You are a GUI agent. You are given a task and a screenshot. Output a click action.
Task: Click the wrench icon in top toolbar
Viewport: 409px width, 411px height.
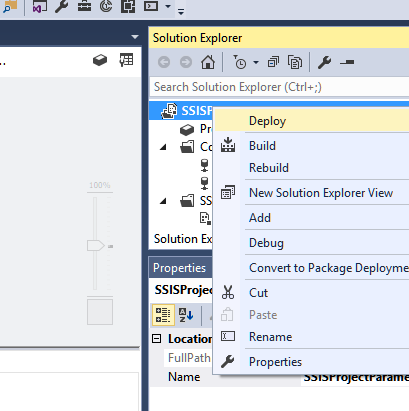[61, 6]
